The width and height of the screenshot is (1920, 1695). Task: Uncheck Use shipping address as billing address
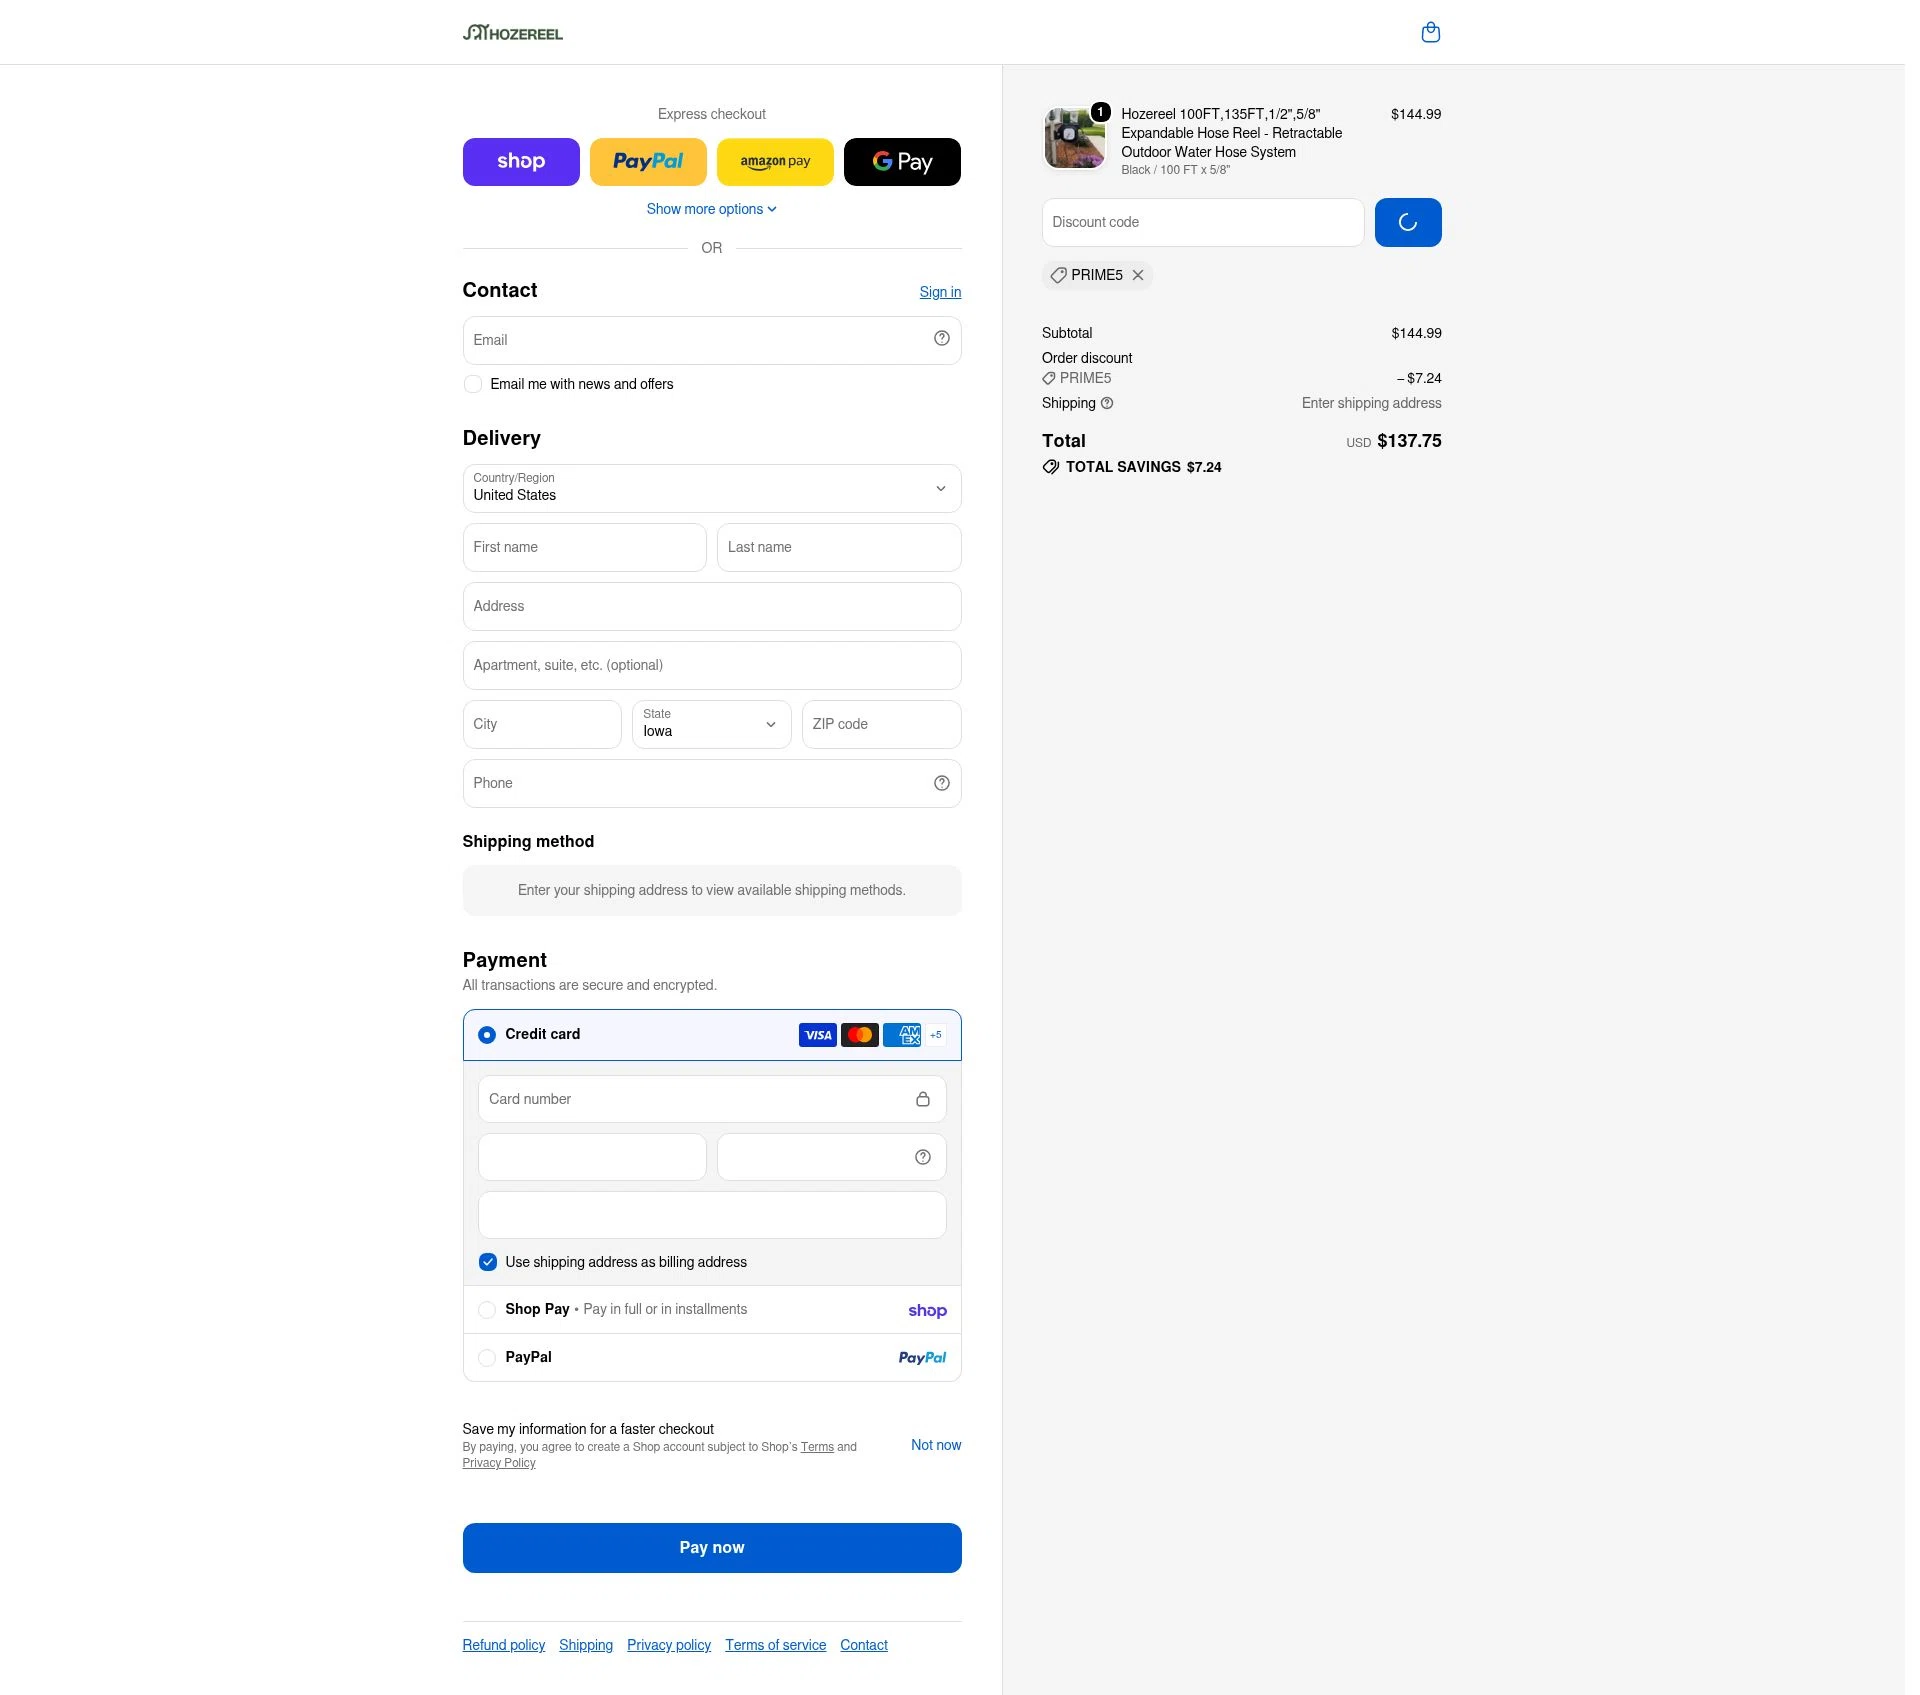click(488, 1262)
